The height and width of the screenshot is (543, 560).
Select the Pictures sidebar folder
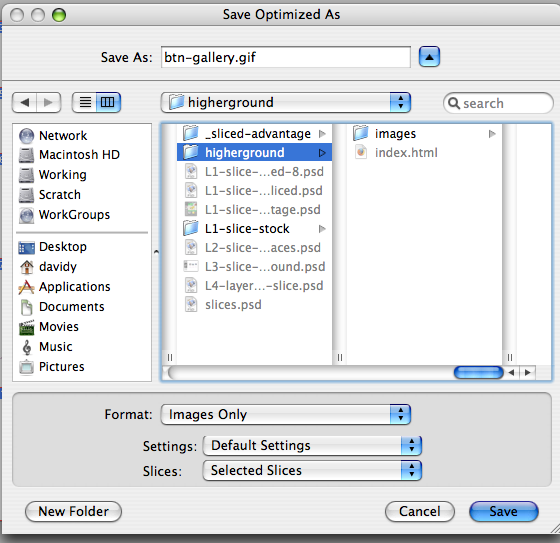(51, 367)
